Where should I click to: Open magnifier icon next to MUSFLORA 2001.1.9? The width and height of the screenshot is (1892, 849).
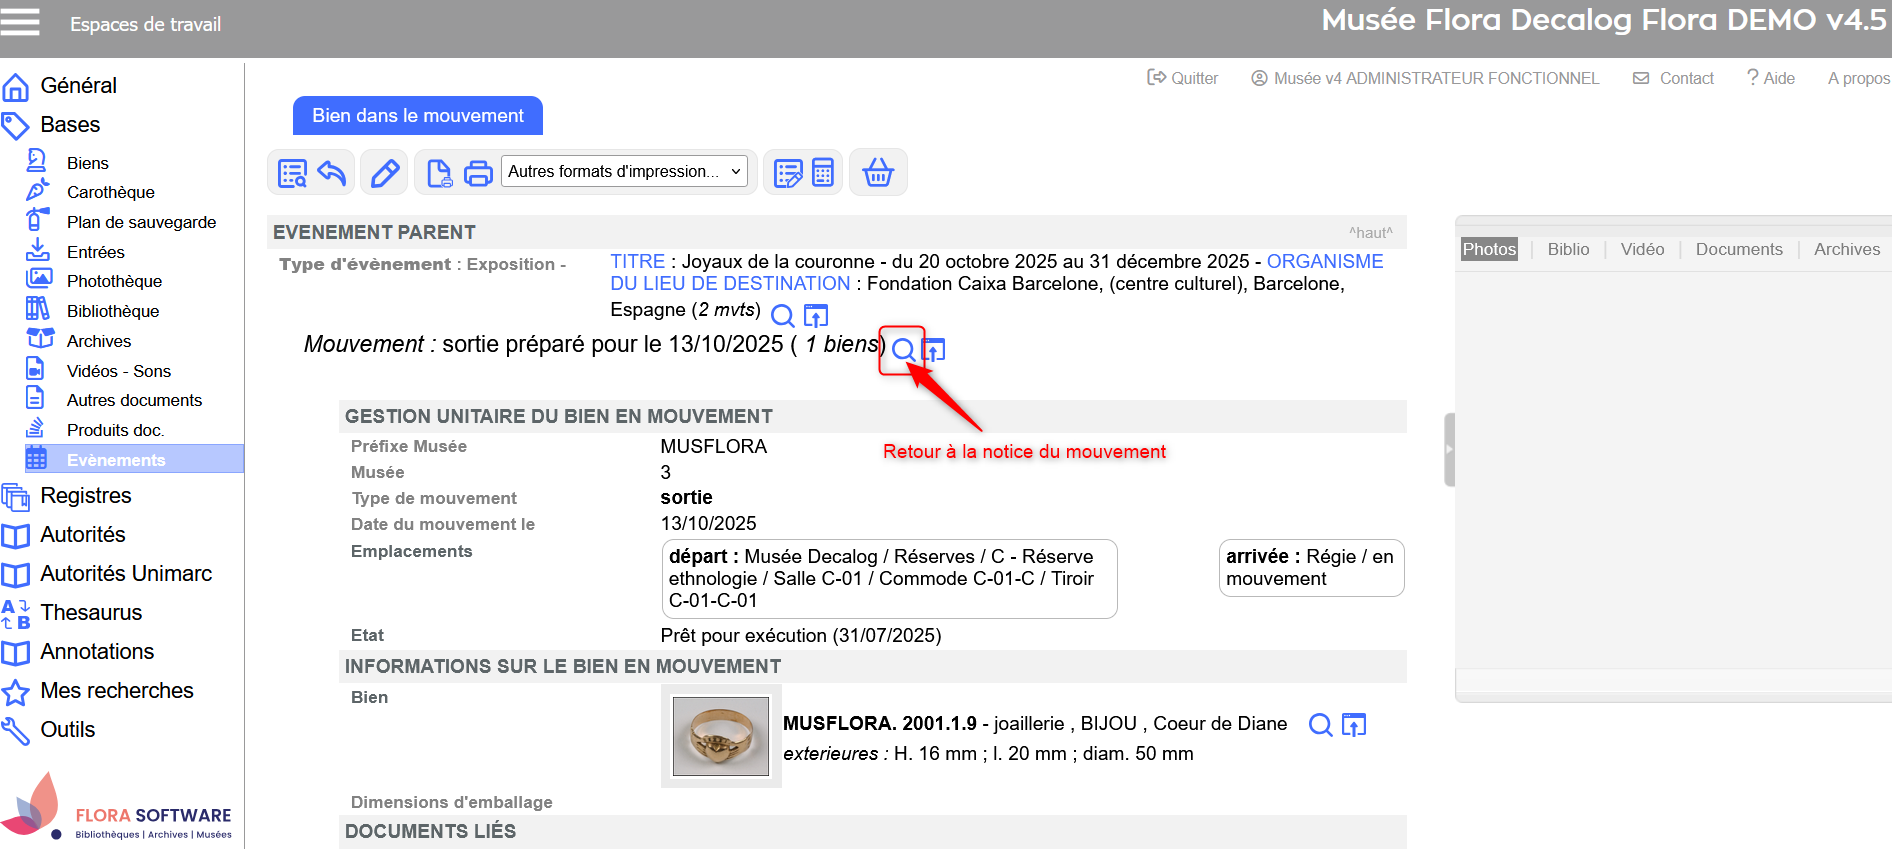1320,725
